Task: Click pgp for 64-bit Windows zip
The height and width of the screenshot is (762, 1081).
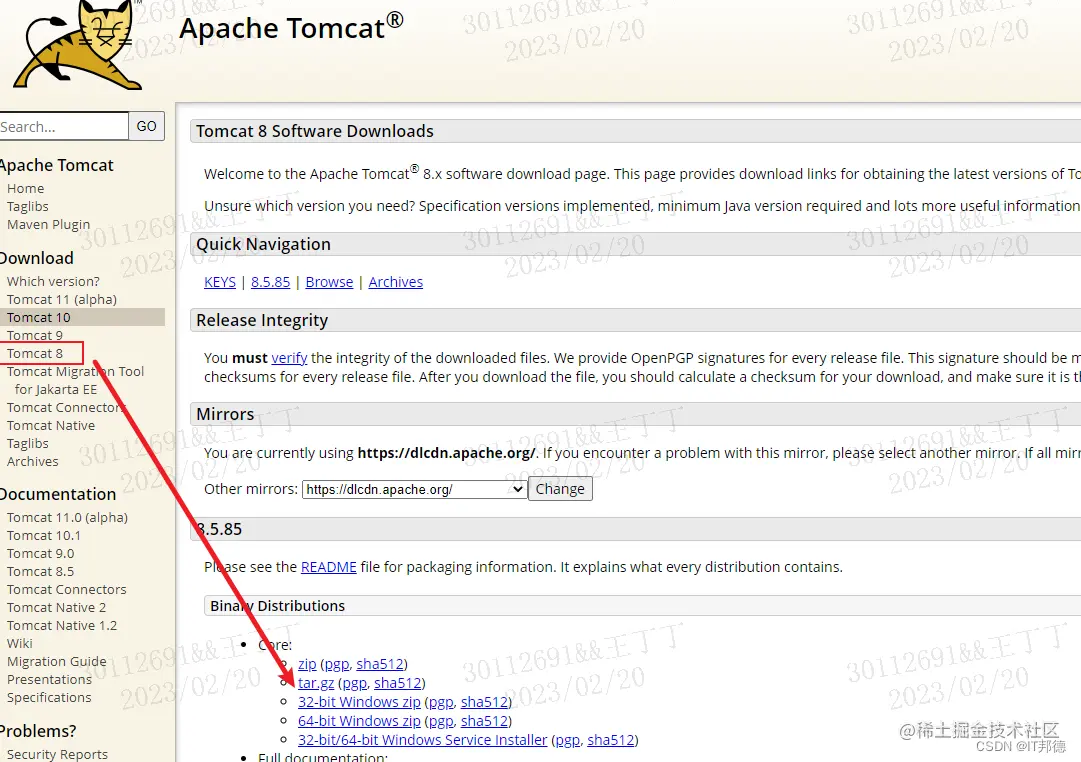Action: [441, 721]
